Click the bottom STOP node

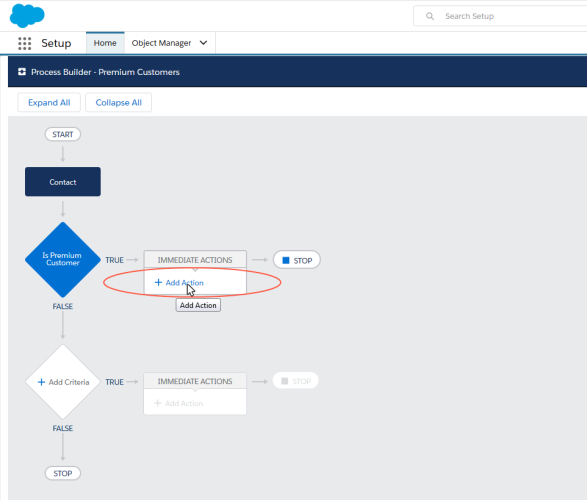tap(63, 473)
